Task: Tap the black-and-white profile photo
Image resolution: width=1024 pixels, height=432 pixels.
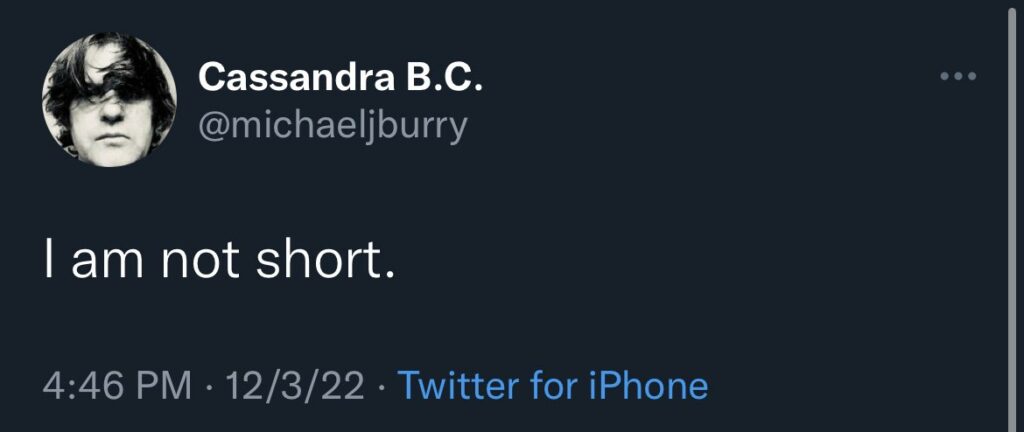Action: pyautogui.click(x=109, y=100)
